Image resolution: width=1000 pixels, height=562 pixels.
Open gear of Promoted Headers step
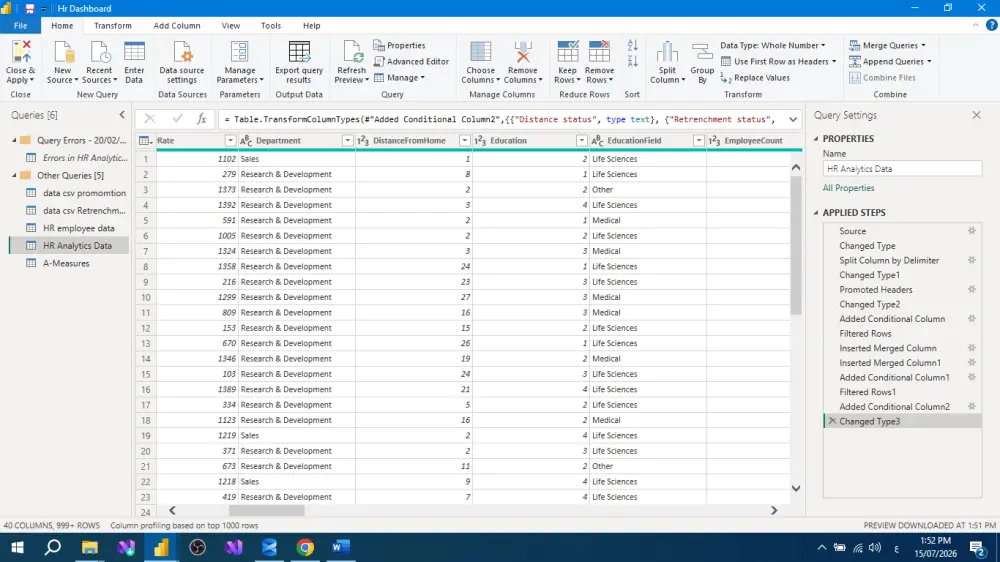[x=972, y=290]
